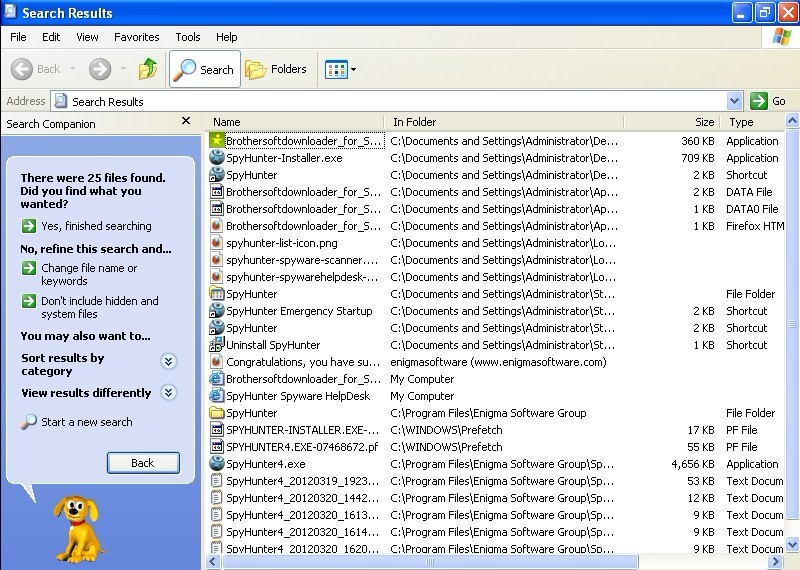Select the Brothersoftdownloader DATA File icon
The width and height of the screenshot is (800, 570).
click(x=217, y=192)
